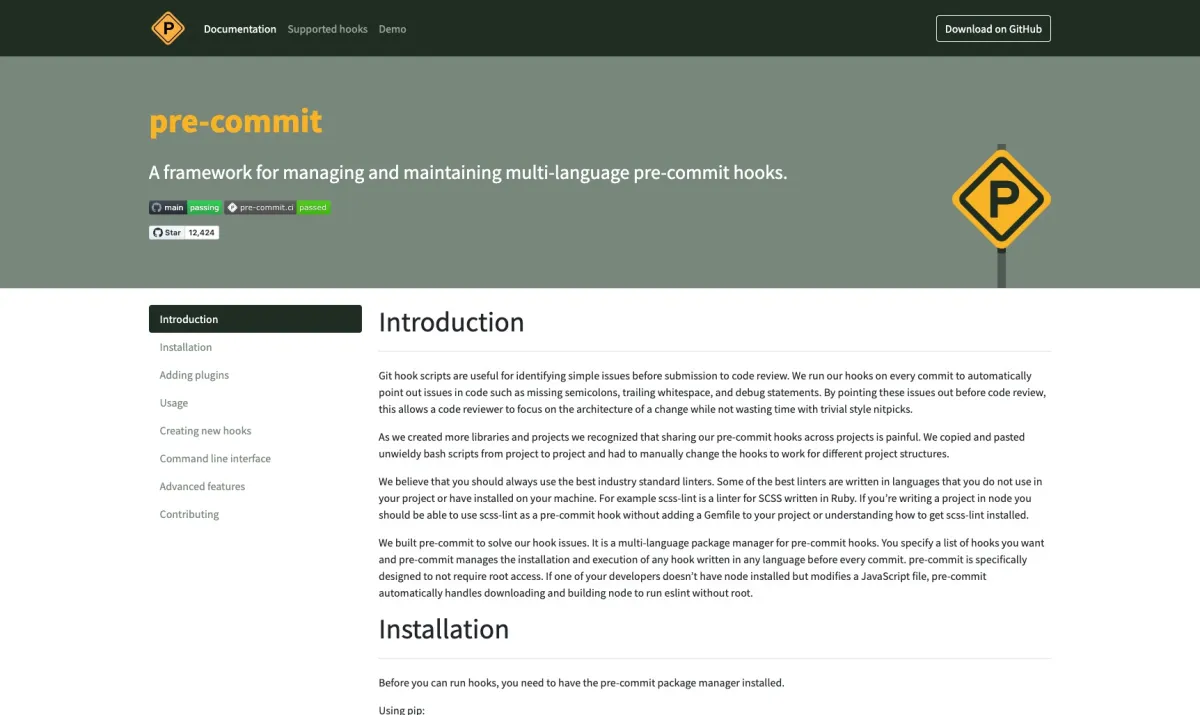
Task: Click the 'Using pip:' text
Action: (402, 709)
